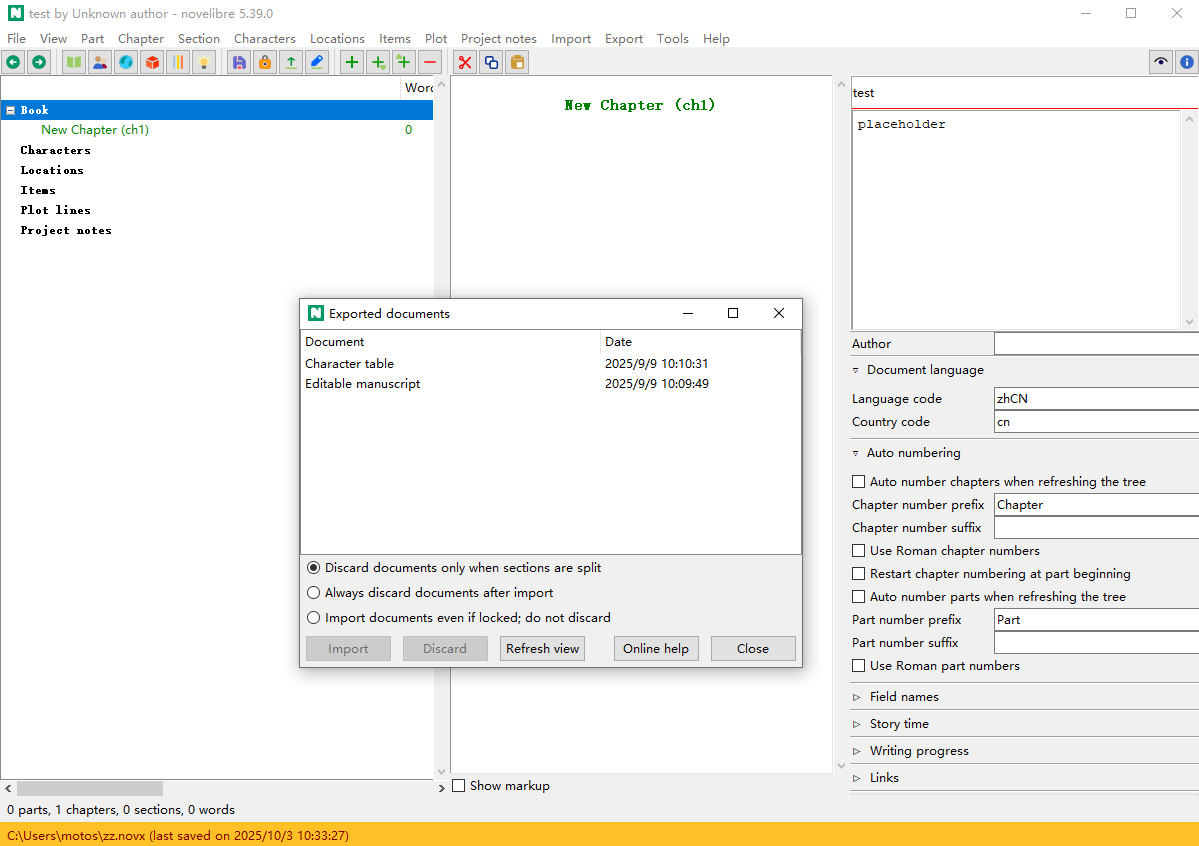Click the red scissors cut icon
Screen dimensions: 1199x846
pos(464,63)
